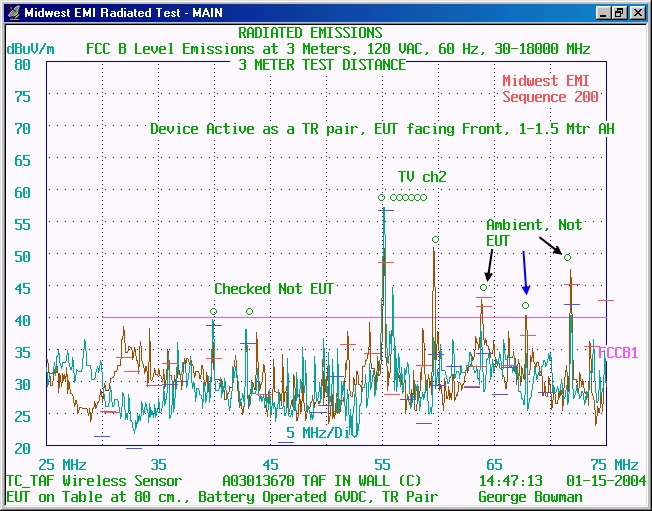The image size is (652, 511).
Task: Click the 75 MHz stop frequency label
Action: 613,465
